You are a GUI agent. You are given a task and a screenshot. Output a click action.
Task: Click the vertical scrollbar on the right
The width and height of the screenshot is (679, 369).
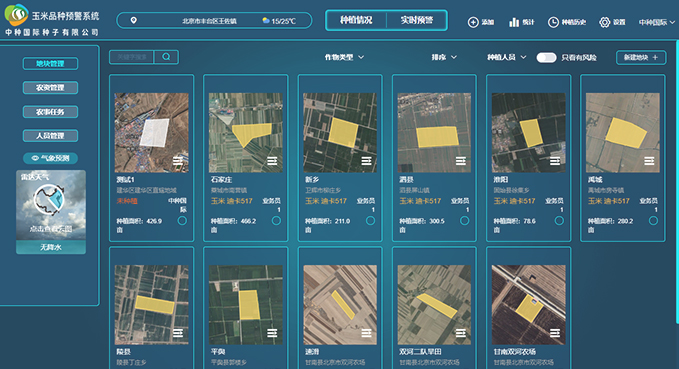[677, 182]
